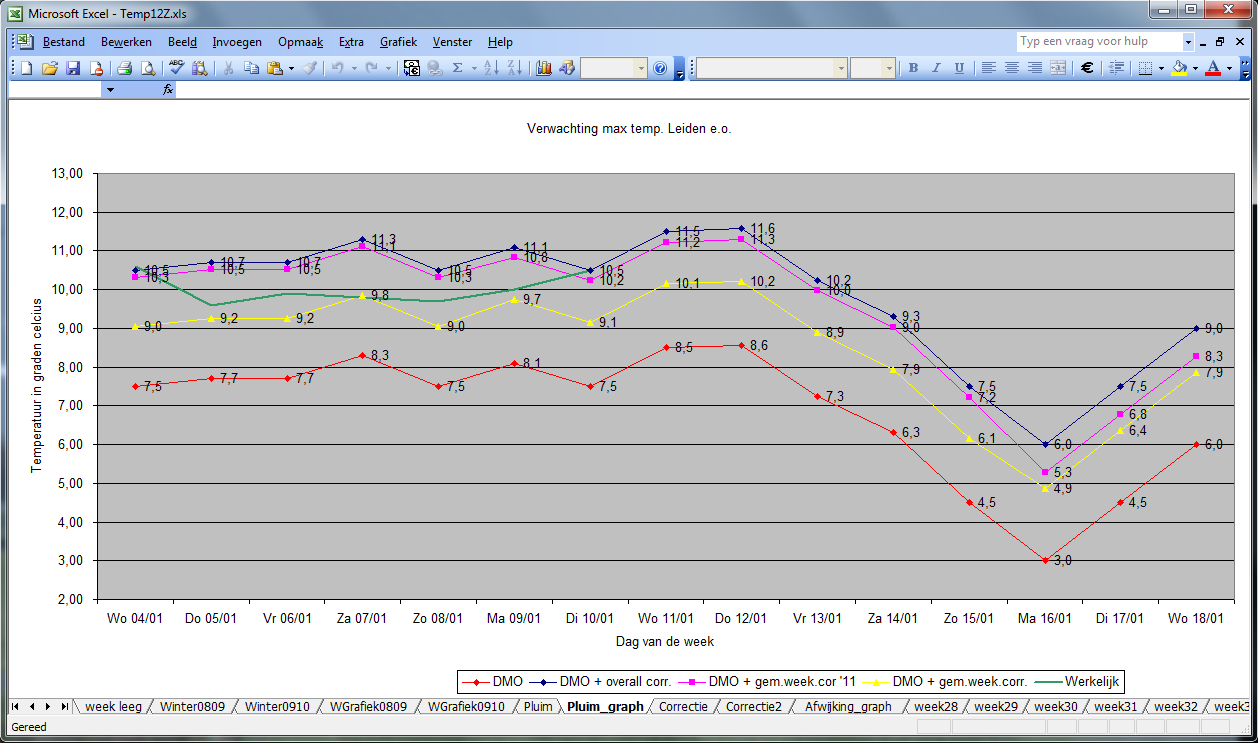The image size is (1258, 743).
Task: Open the Fill Color palette arrow
Action: [x=1195, y=68]
